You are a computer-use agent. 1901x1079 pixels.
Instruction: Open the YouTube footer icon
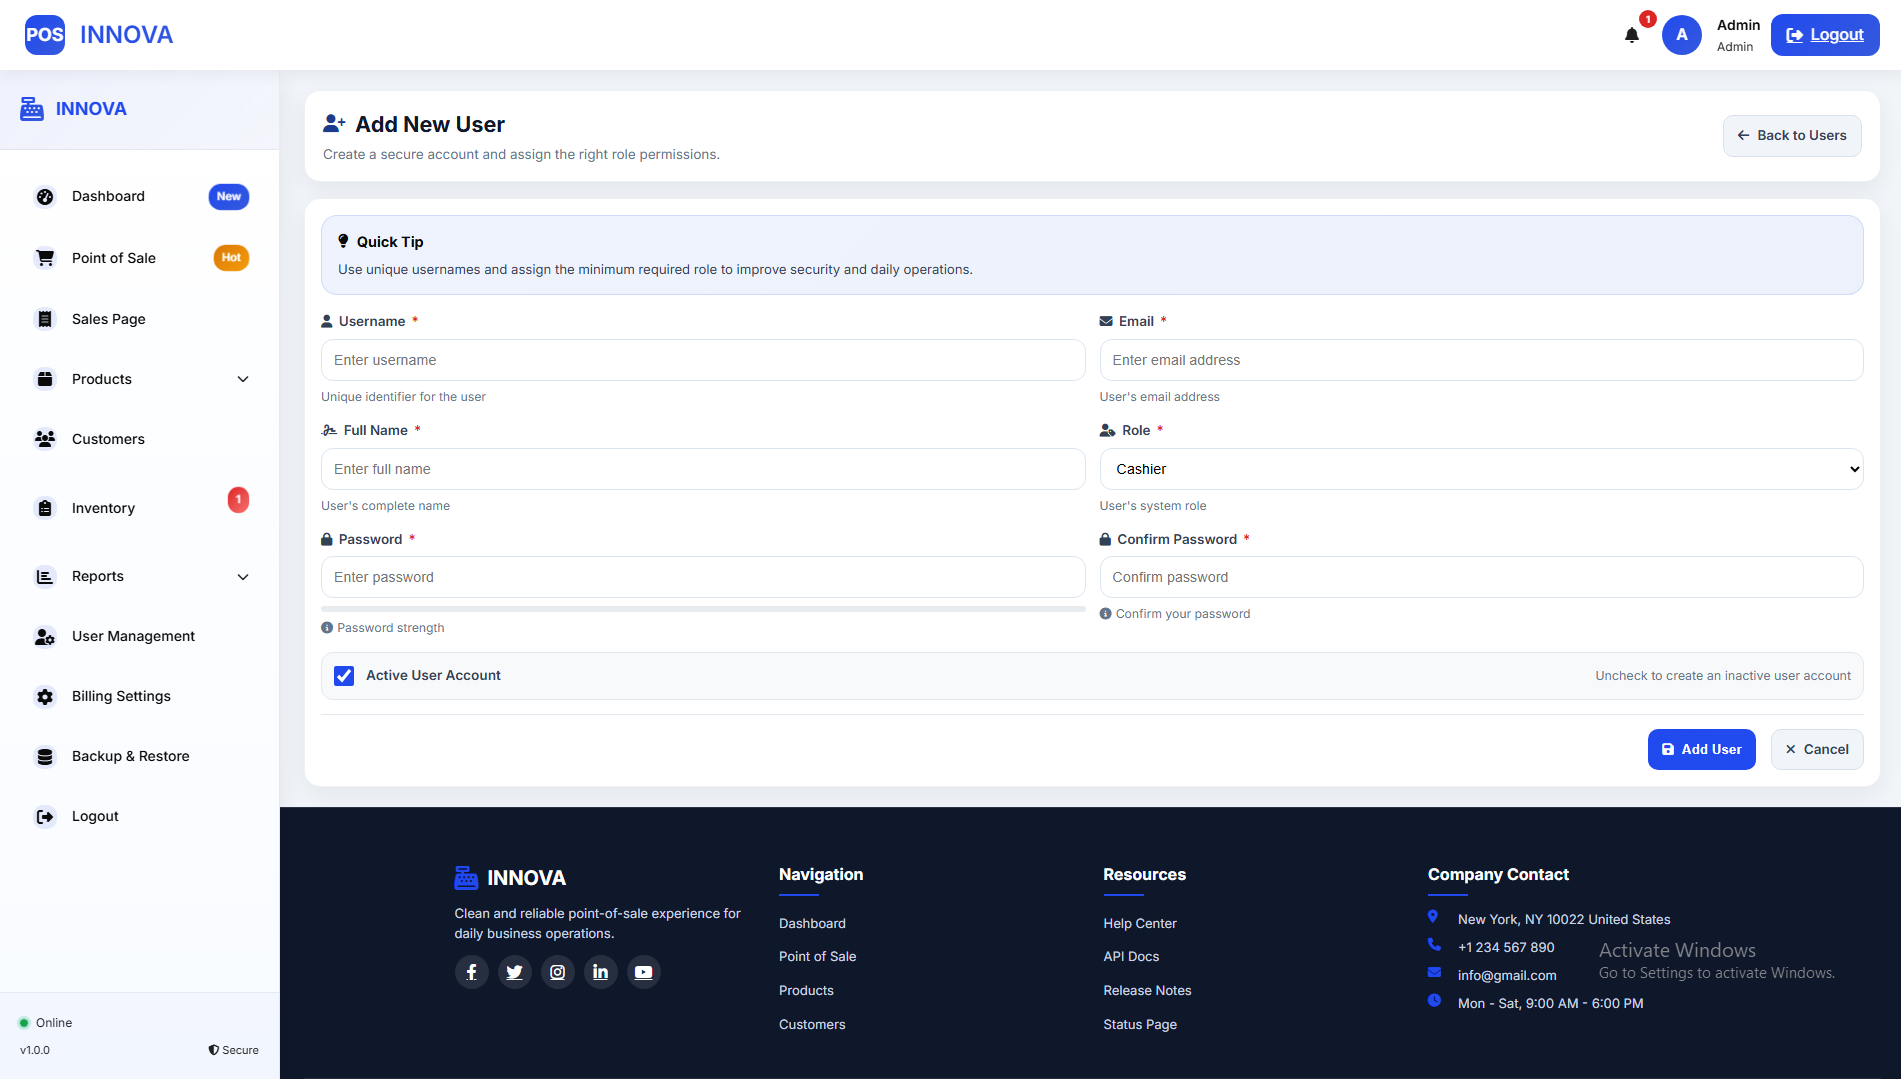coord(644,972)
